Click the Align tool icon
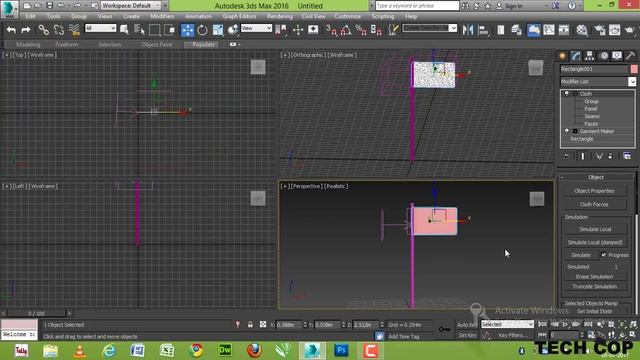The height and width of the screenshot is (360, 640). (483, 30)
